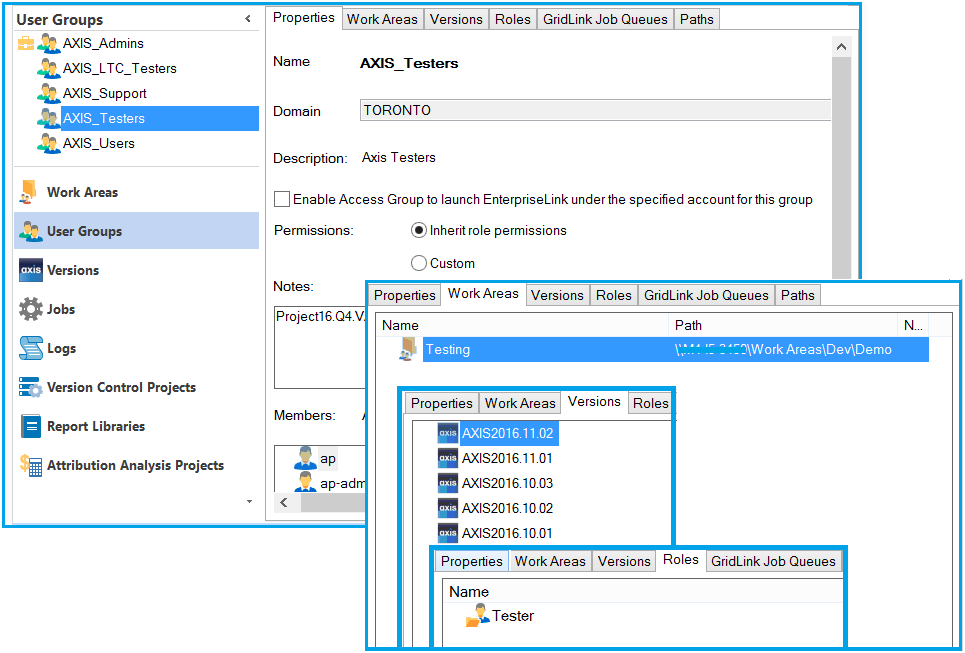This screenshot has height=653, width=965.
Task: Click the Work Areas\Dev\Demo path cell
Action: coord(783,350)
